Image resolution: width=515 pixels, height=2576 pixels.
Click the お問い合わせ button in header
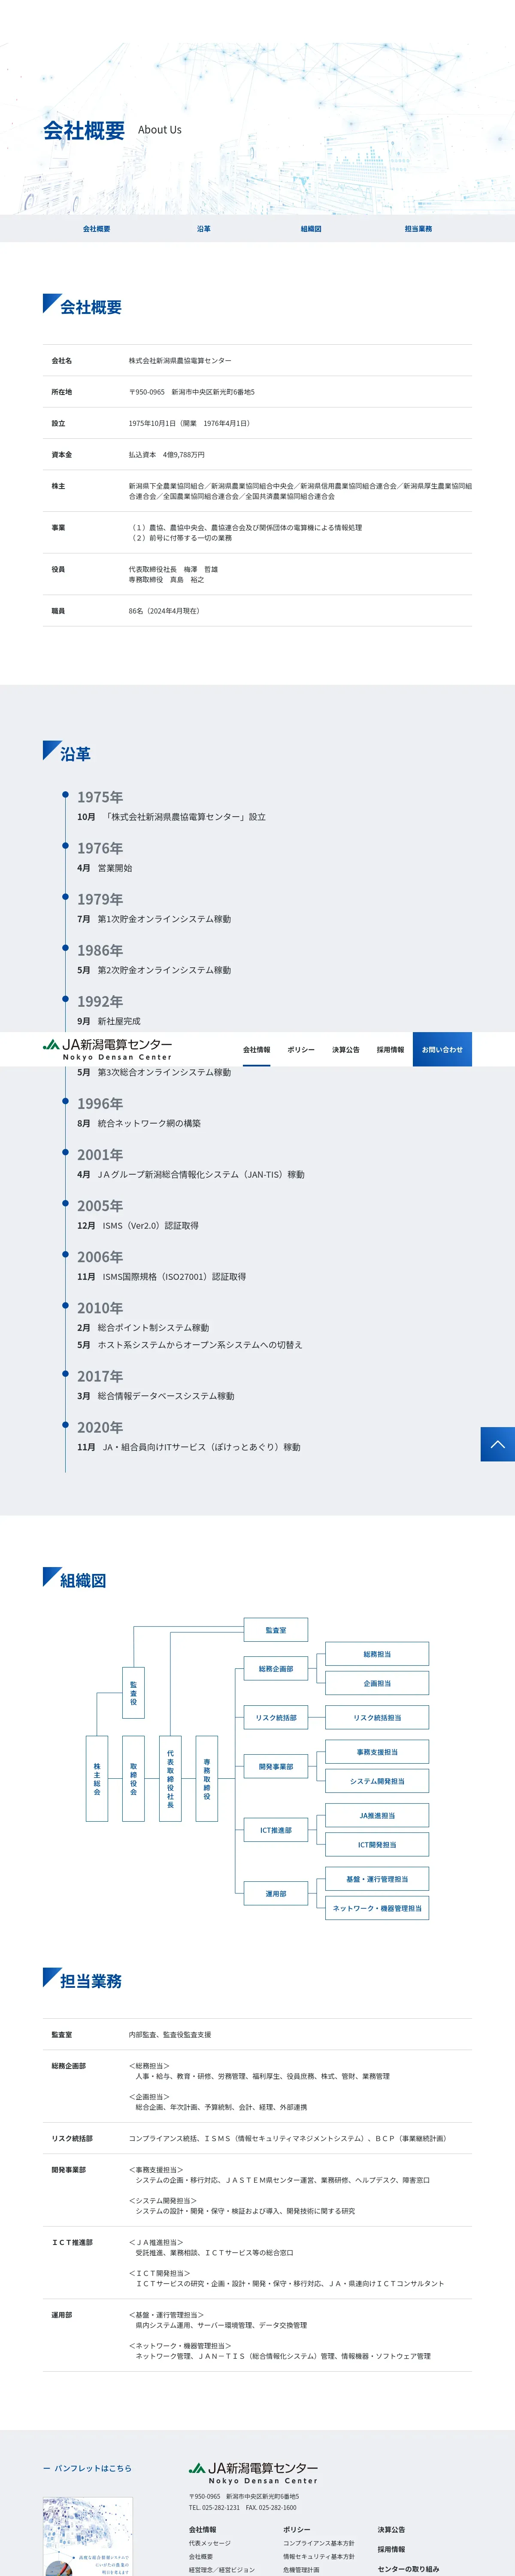442,1049
